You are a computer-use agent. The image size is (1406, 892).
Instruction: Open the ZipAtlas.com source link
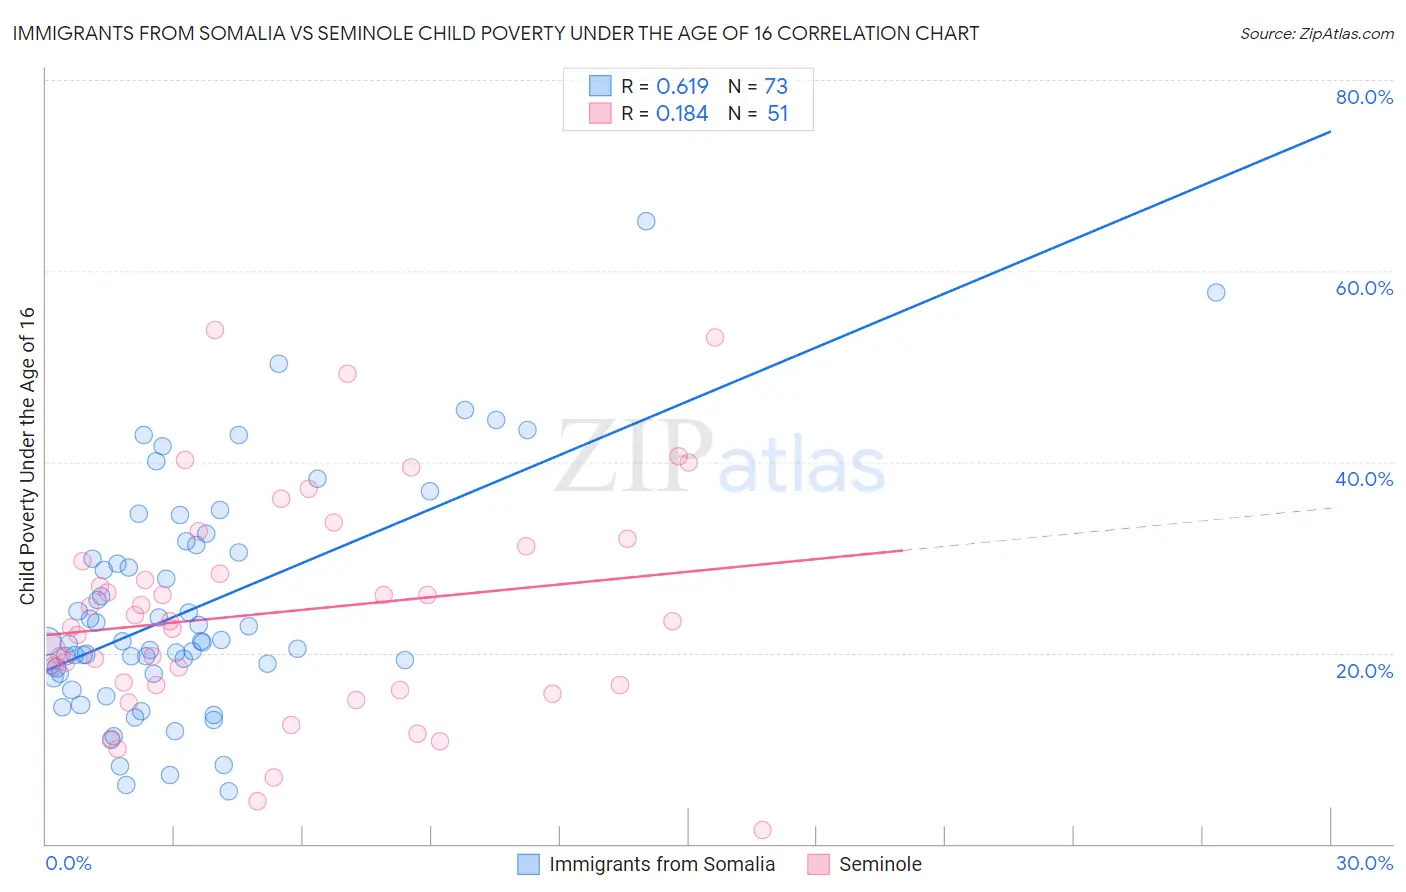[x=1316, y=34]
